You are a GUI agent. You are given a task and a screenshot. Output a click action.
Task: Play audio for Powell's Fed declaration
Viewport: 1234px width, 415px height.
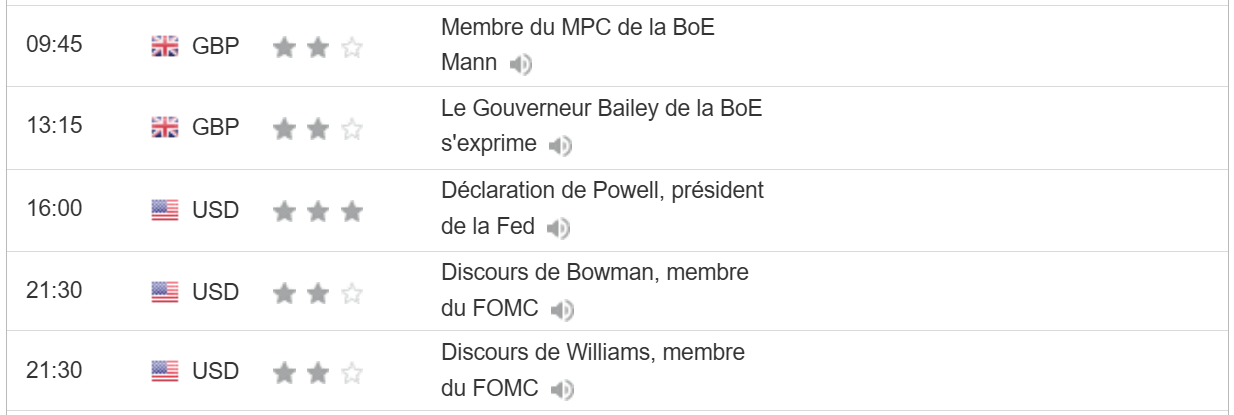[x=558, y=229]
